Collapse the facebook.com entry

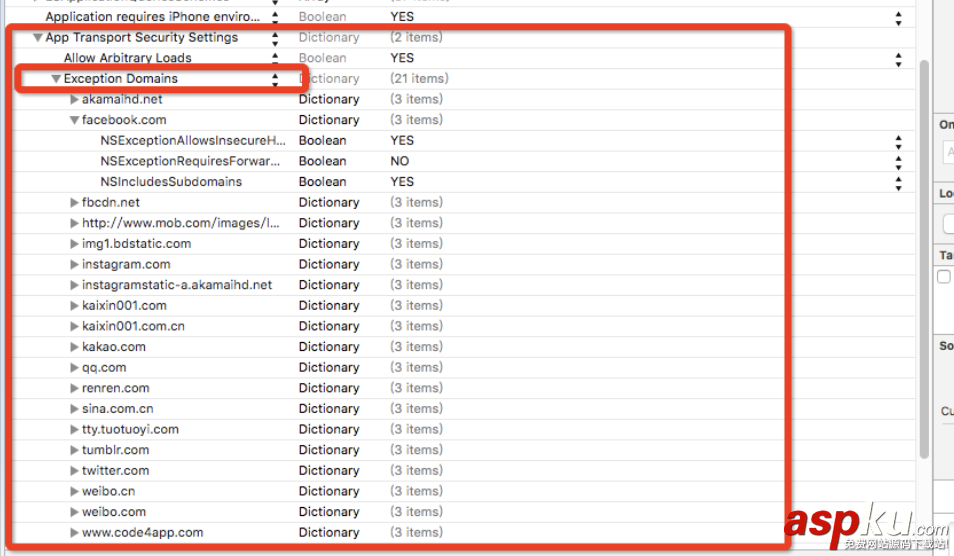point(74,120)
